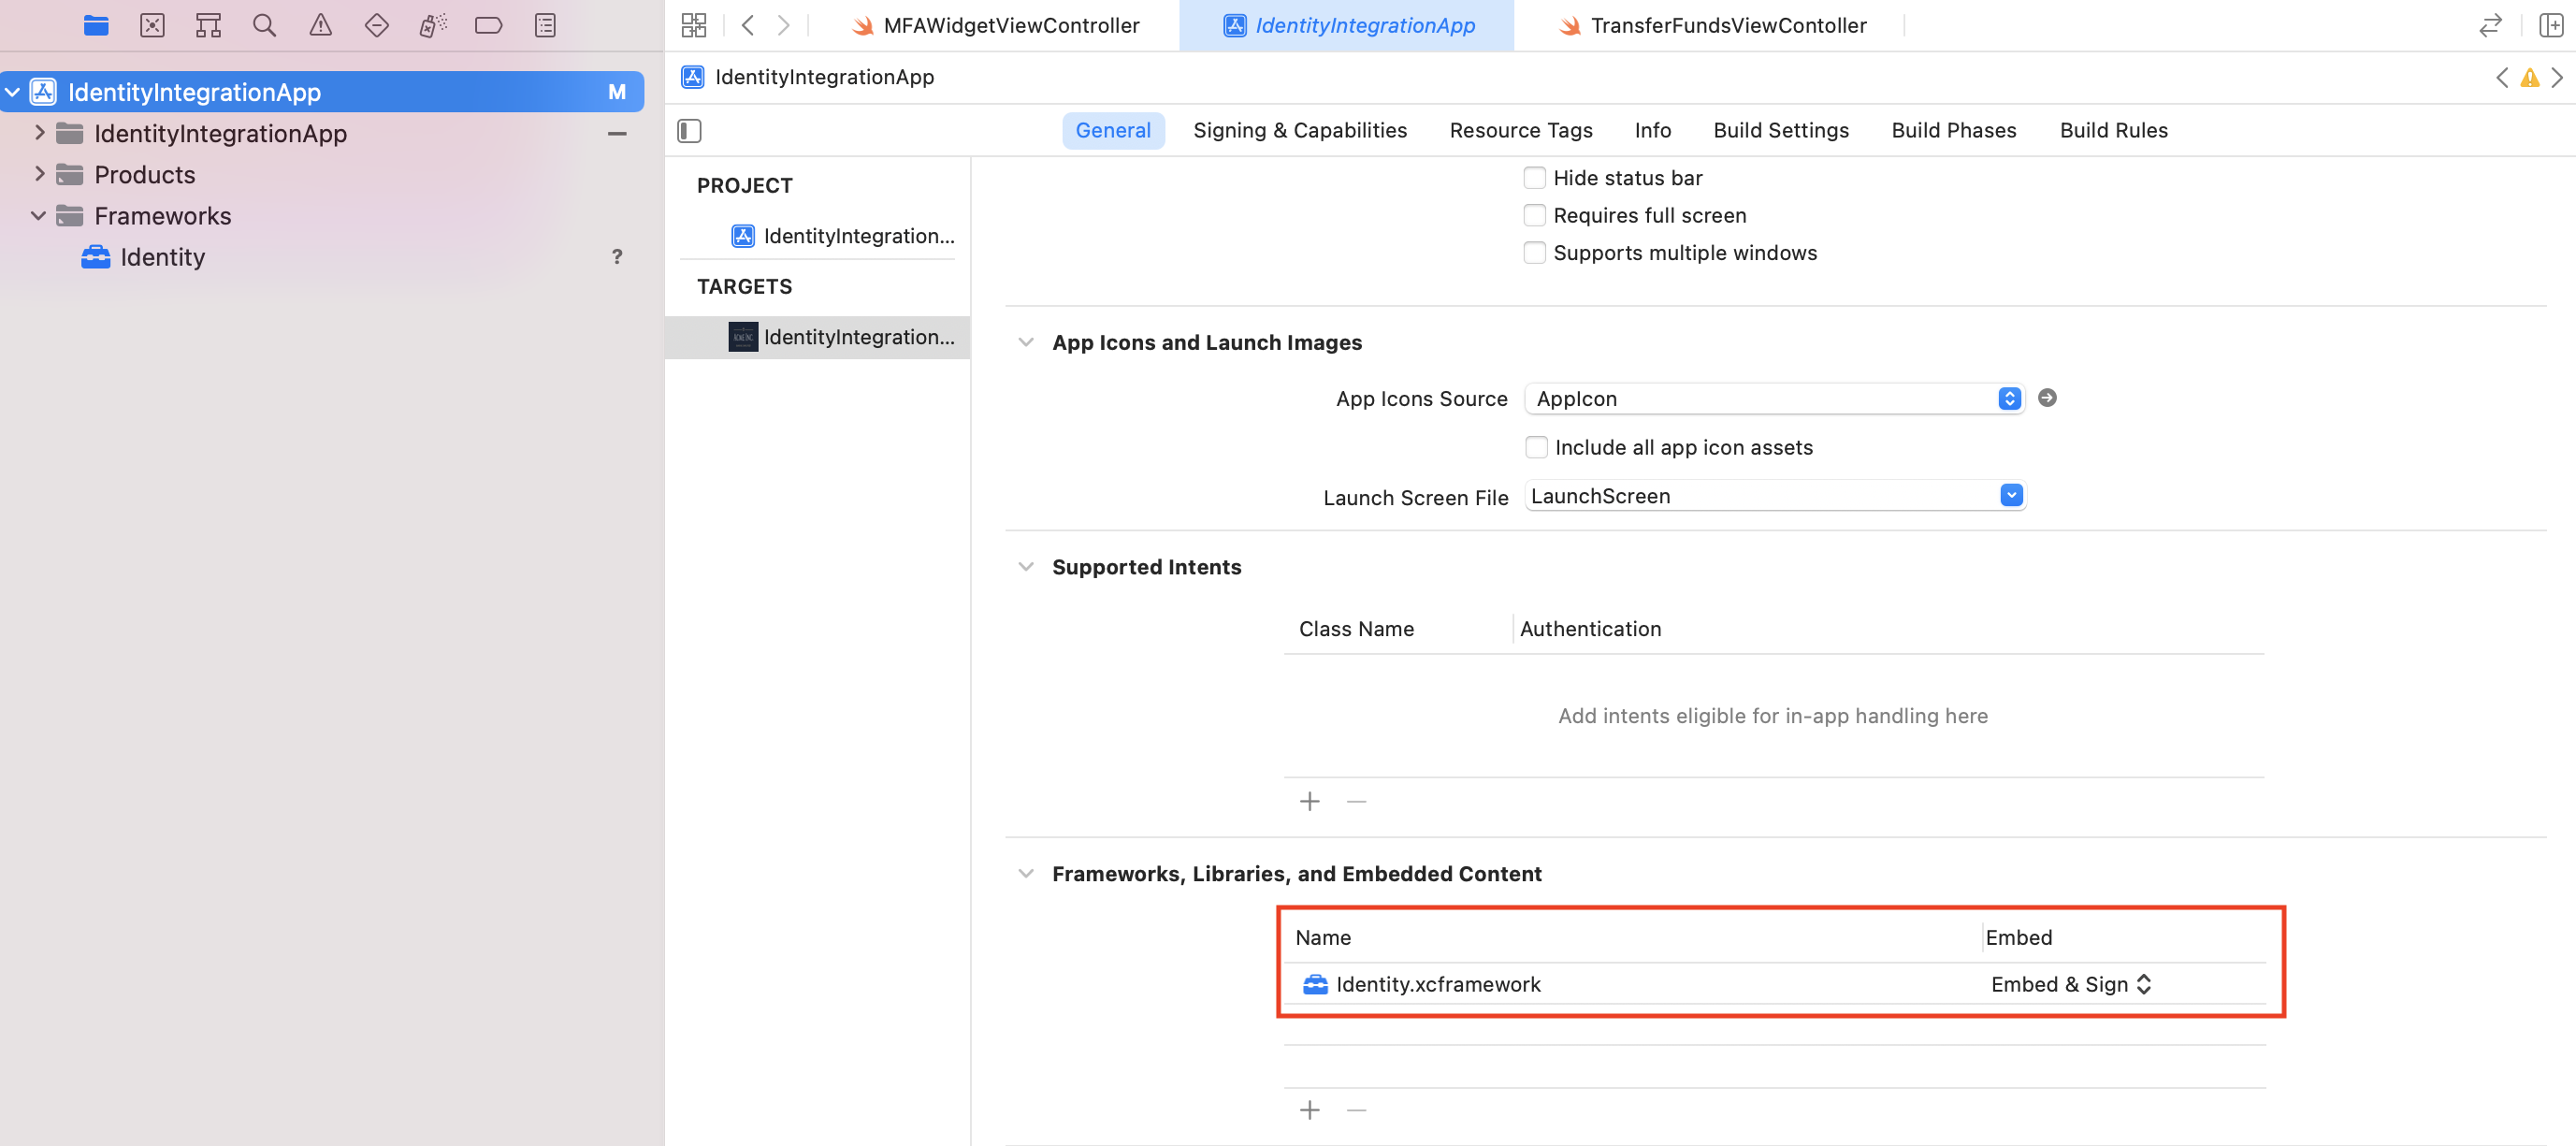Collapse the Frameworks folder
Viewport: 2576px width, 1146px height.
coord(39,215)
